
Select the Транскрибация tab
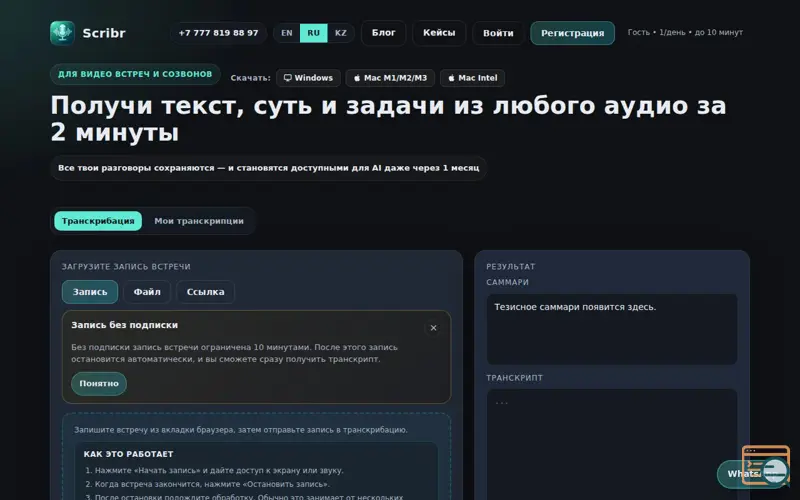pos(98,221)
